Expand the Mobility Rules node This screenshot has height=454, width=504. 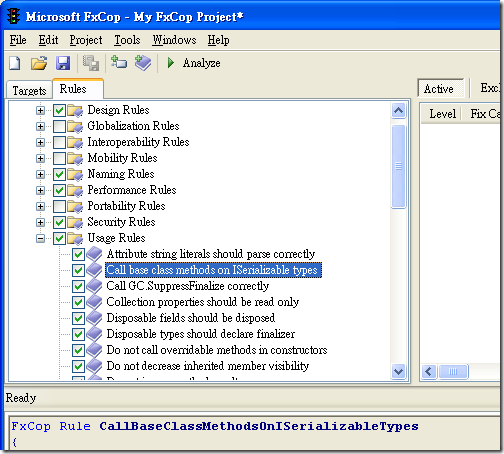pyautogui.click(x=40, y=158)
